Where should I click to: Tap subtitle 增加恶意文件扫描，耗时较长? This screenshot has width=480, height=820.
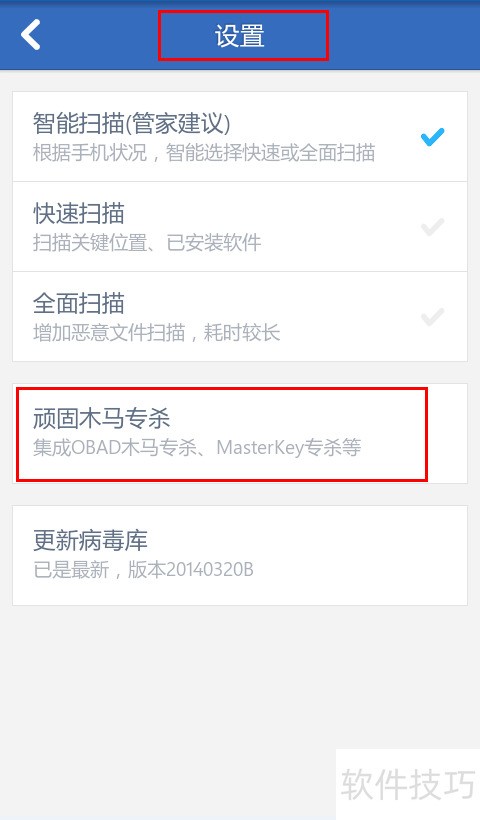(157, 333)
